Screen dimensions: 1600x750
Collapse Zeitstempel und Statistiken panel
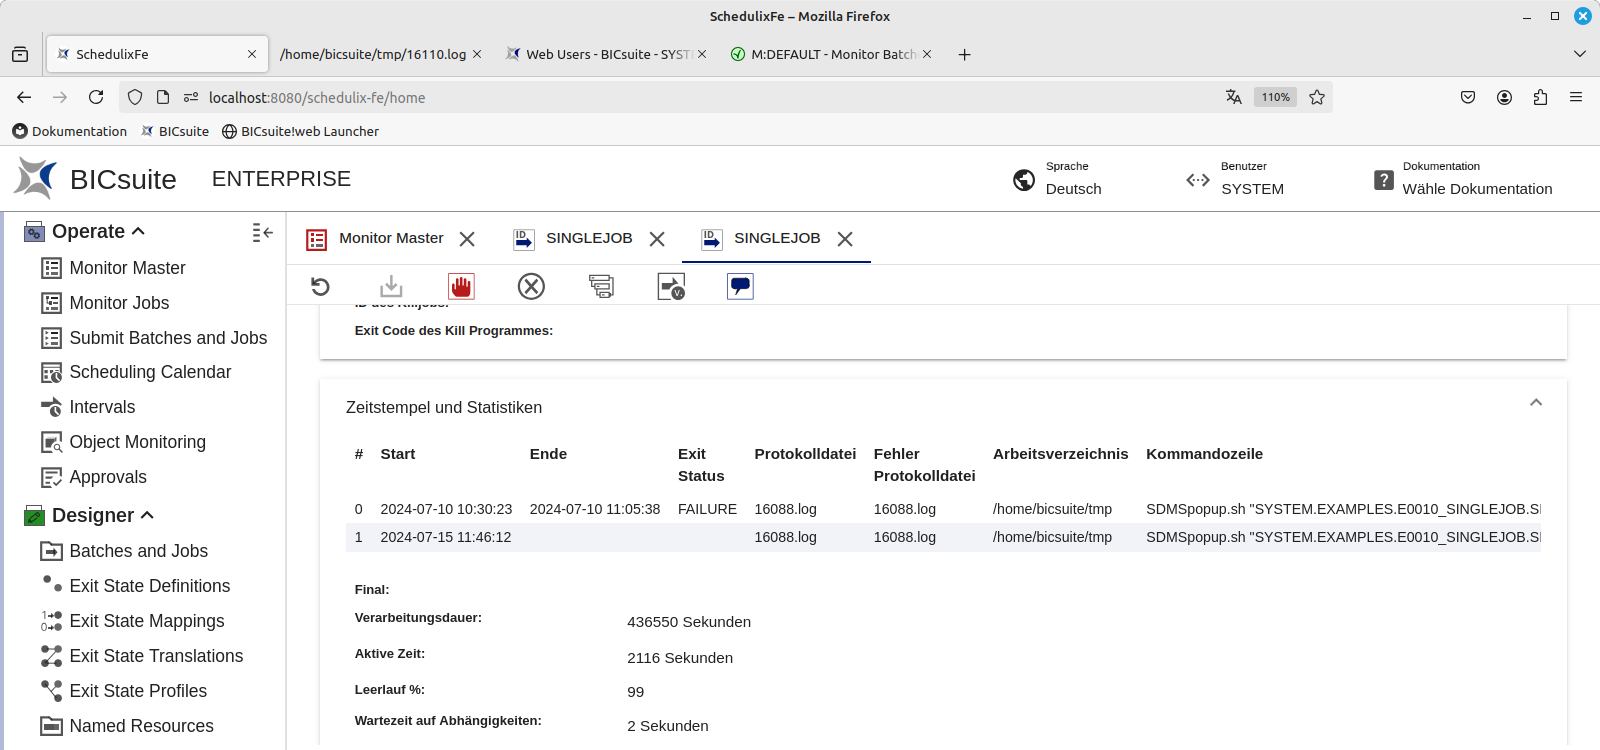click(x=1535, y=403)
